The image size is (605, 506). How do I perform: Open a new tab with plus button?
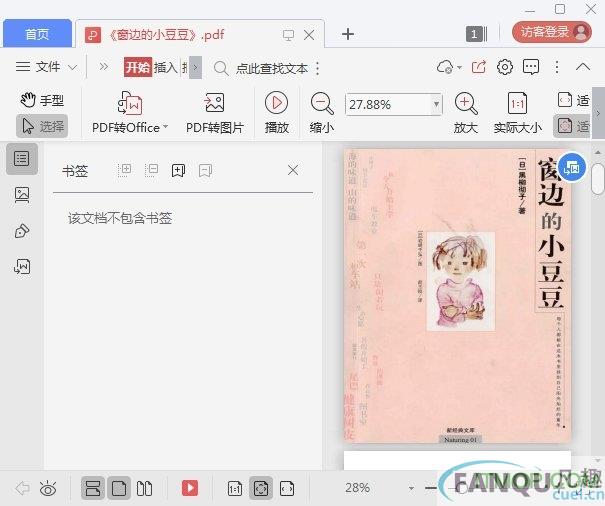(348, 34)
